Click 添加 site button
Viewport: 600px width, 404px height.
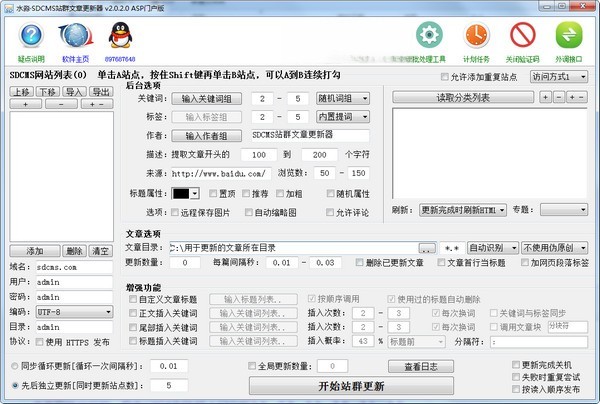(x=35, y=251)
